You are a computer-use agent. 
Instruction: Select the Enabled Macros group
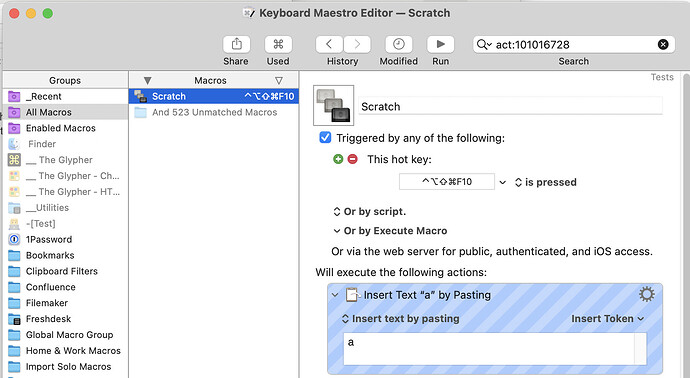click(65, 128)
